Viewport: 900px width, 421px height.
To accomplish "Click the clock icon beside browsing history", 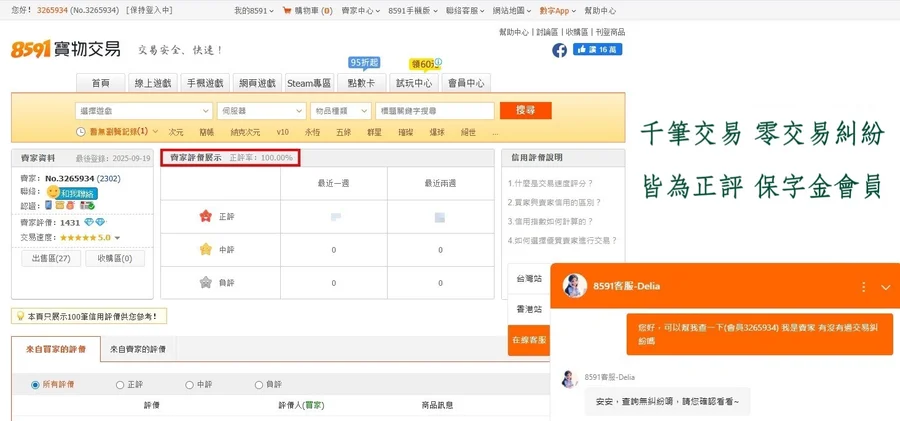I will point(82,131).
